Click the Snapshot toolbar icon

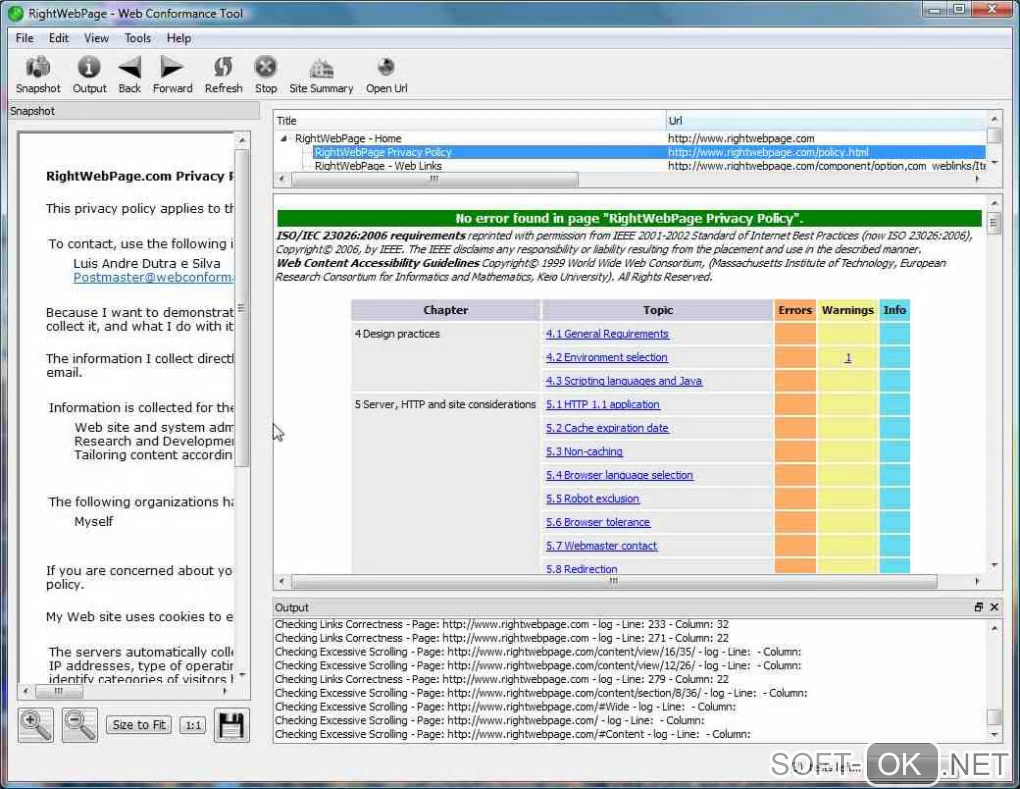tap(38, 68)
